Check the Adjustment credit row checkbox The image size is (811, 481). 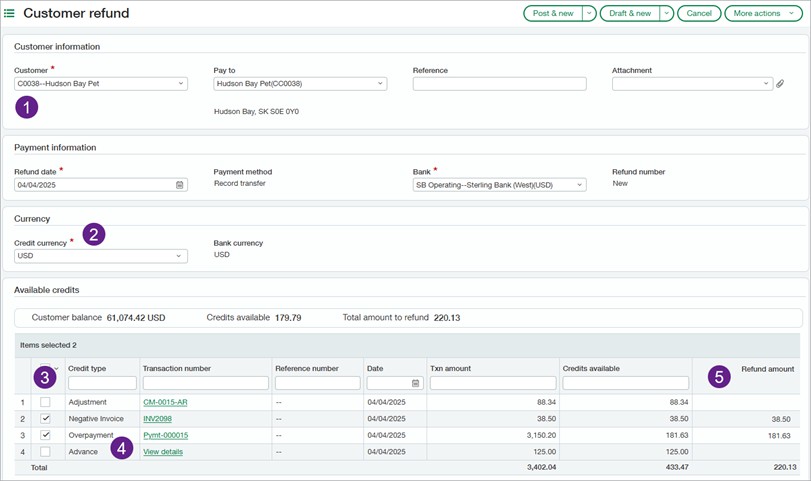tap(45, 402)
